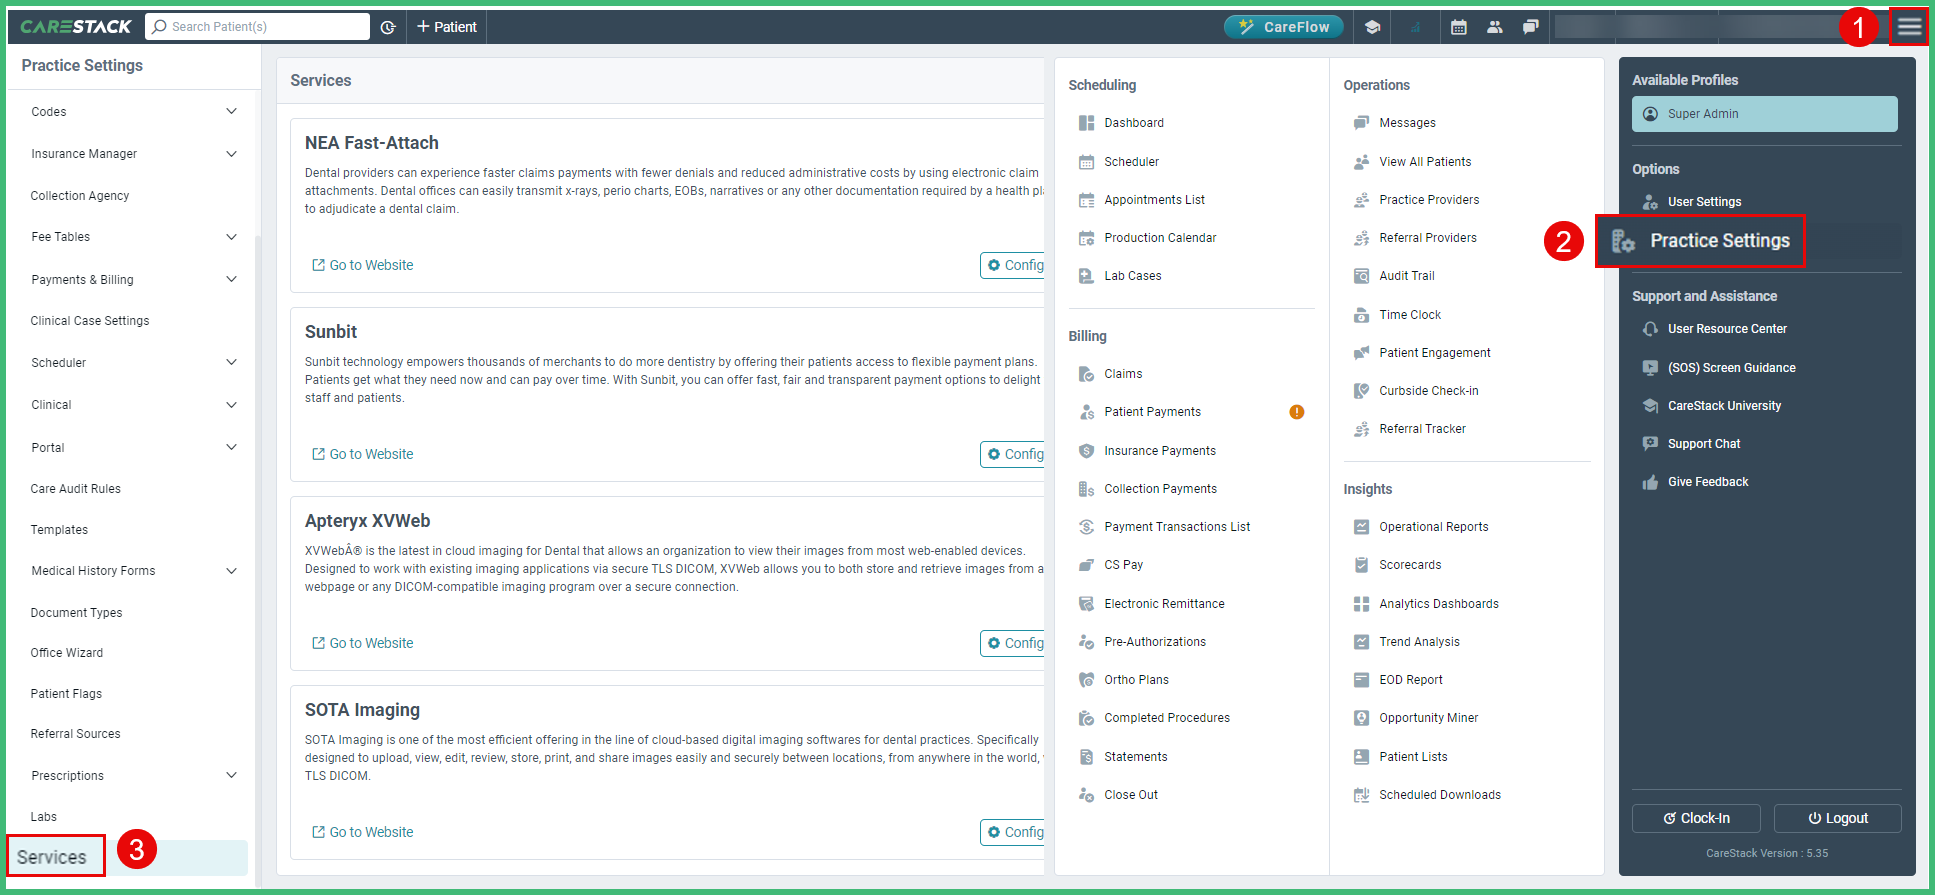Click the CareStack University icon
The width and height of the screenshot is (1935, 895).
(x=1650, y=406)
